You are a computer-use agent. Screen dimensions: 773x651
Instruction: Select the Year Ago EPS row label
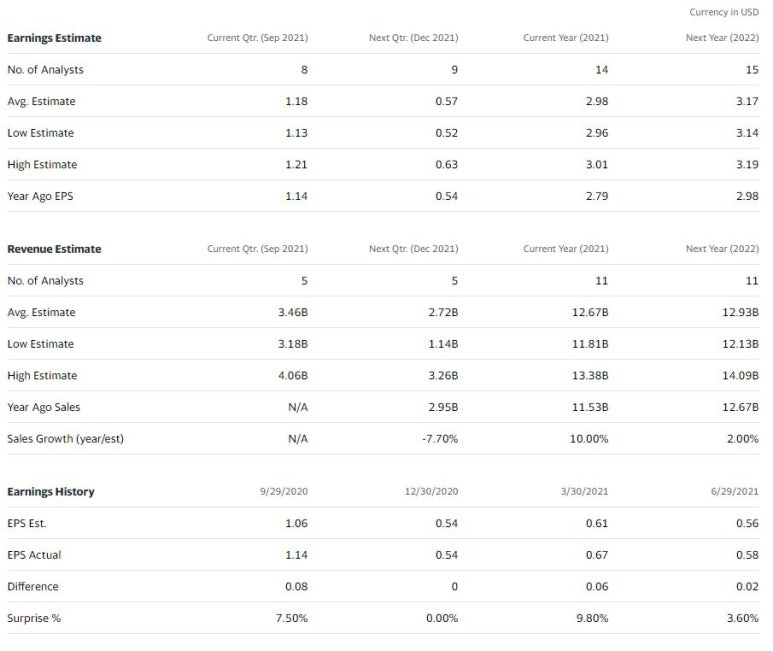(40, 196)
